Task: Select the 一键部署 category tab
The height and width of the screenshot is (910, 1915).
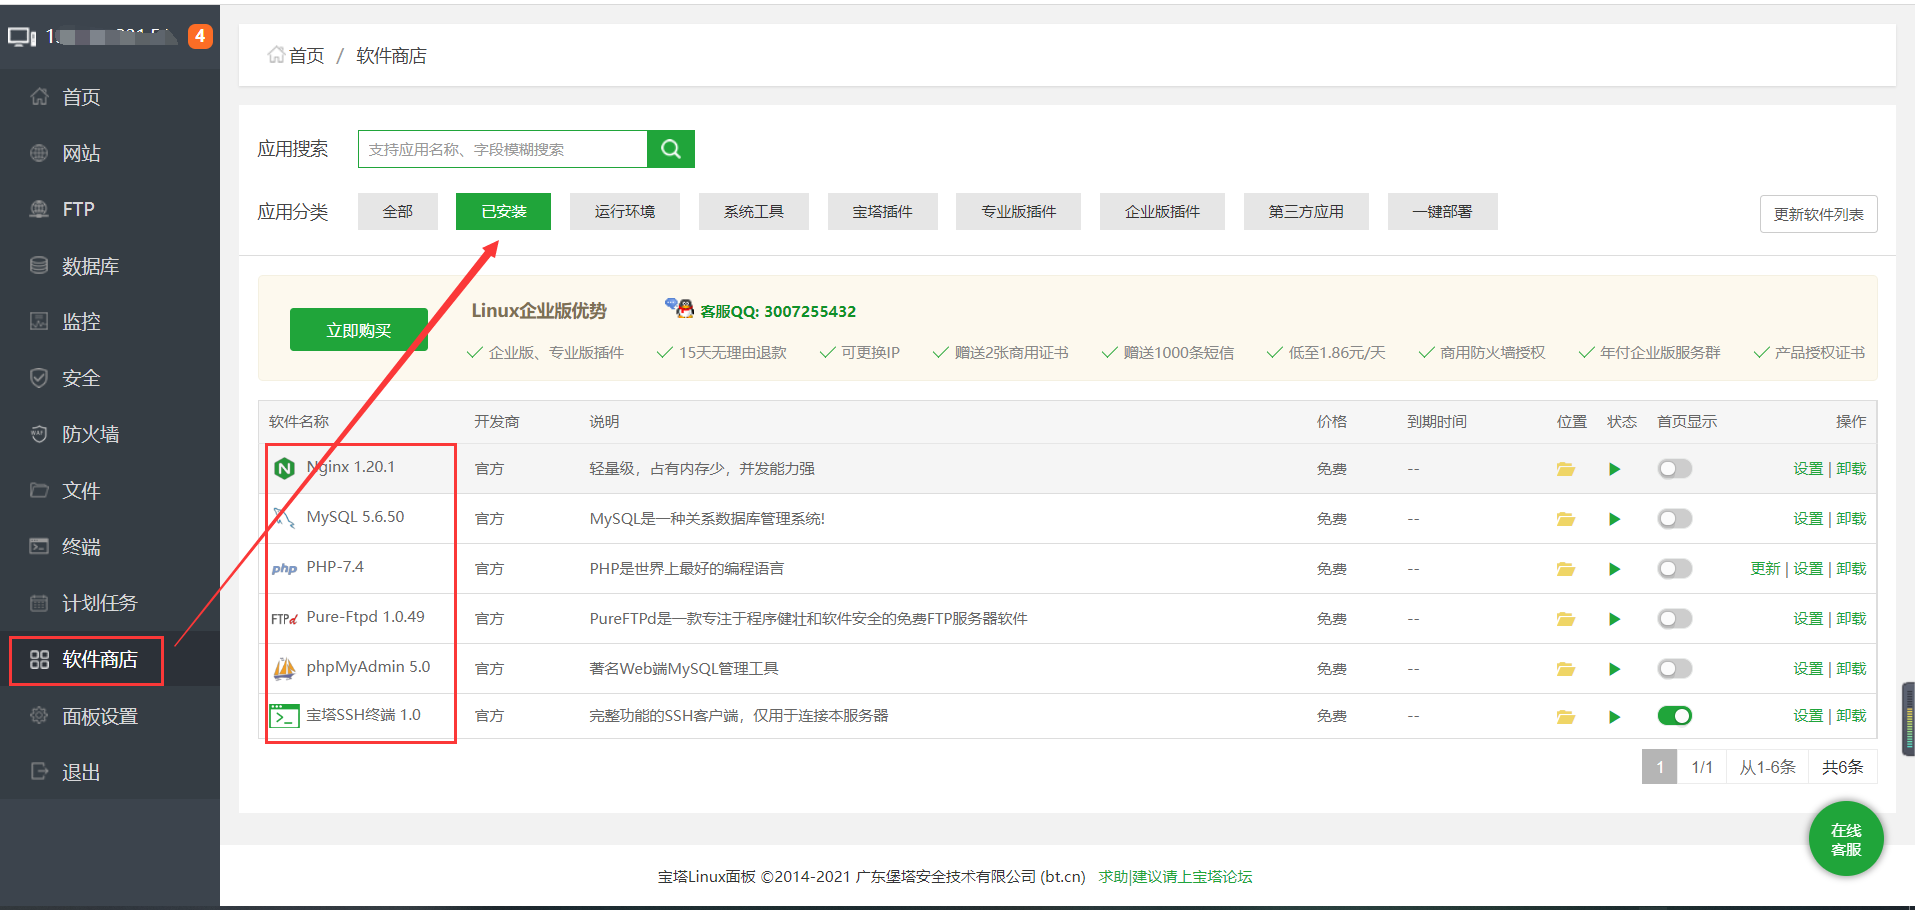Action: [1442, 212]
